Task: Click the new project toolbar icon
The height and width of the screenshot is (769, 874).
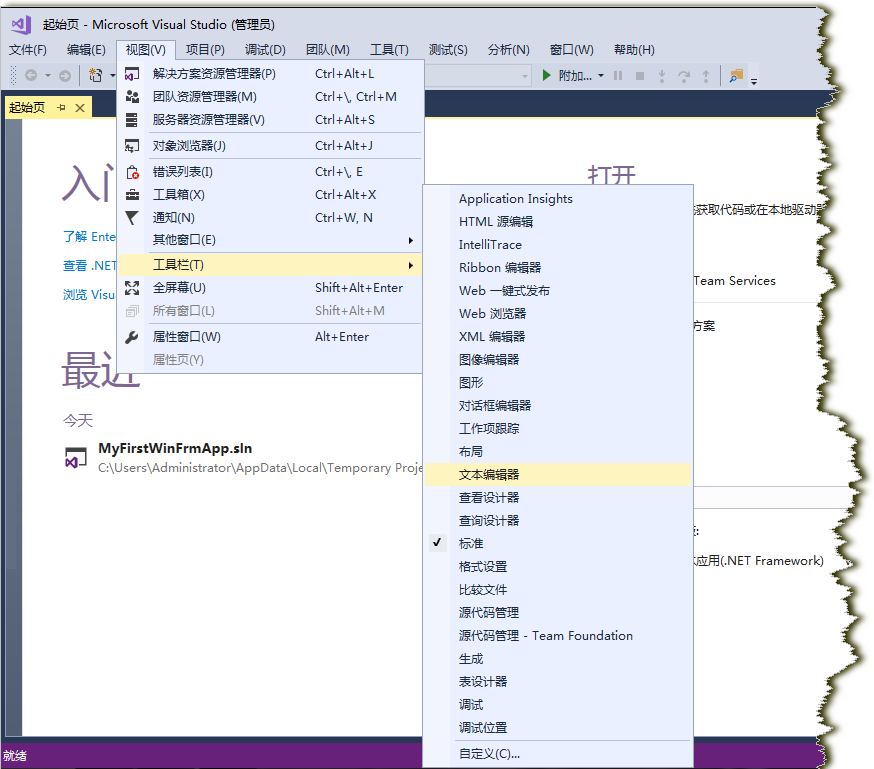Action: click(x=96, y=75)
